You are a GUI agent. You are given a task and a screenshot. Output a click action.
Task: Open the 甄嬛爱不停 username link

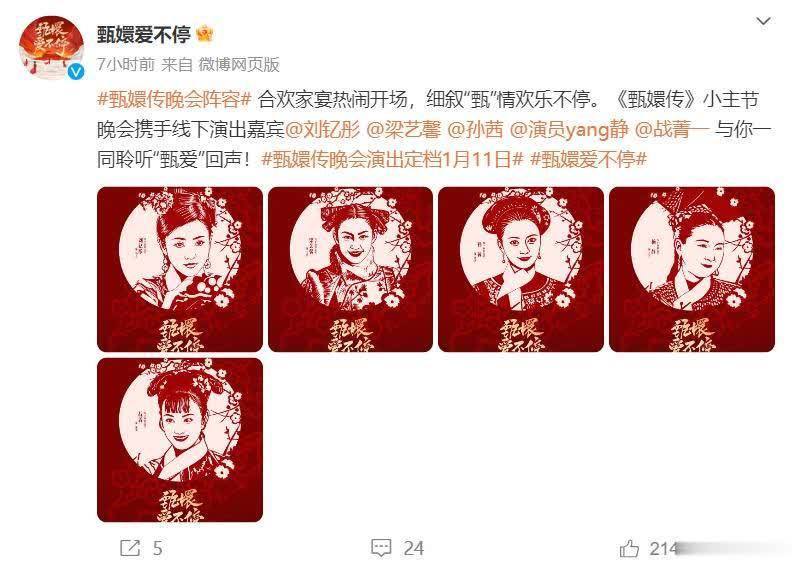[144, 35]
